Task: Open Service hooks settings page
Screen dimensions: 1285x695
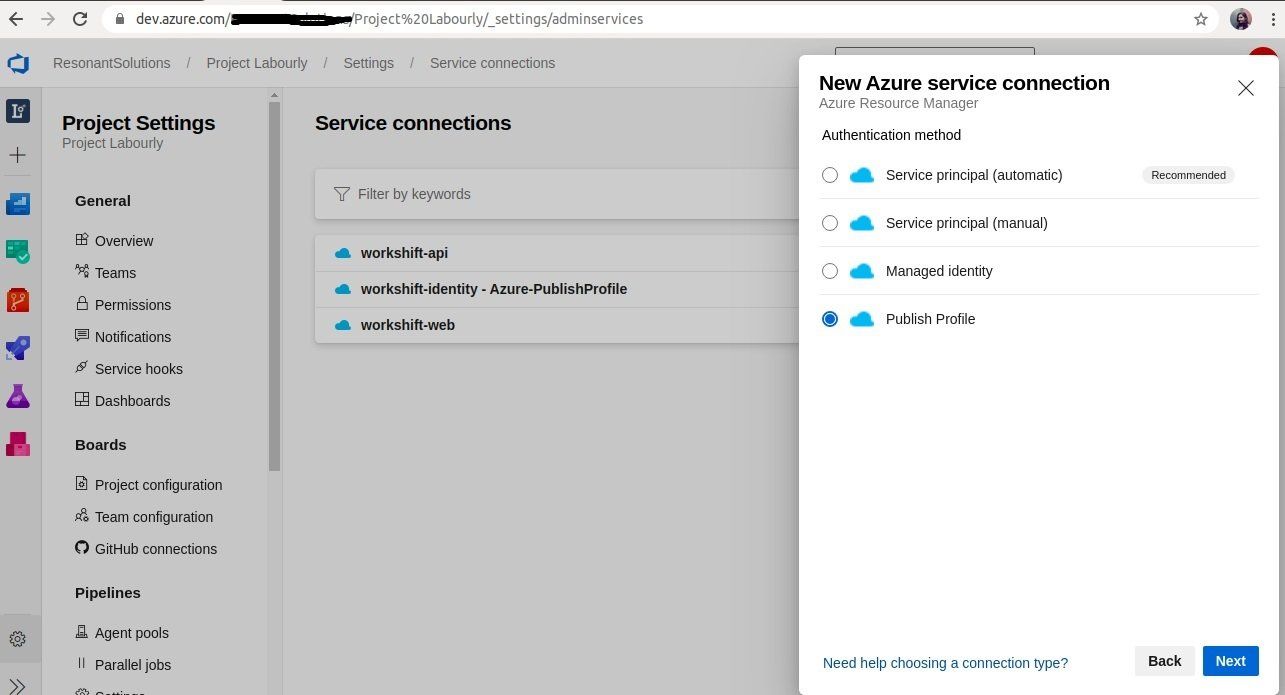Action: coord(138,369)
